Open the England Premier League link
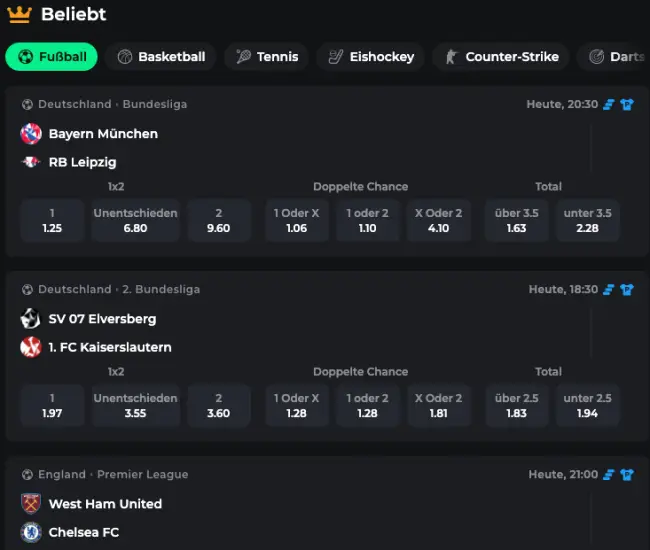This screenshot has height=550, width=650. click(112, 474)
